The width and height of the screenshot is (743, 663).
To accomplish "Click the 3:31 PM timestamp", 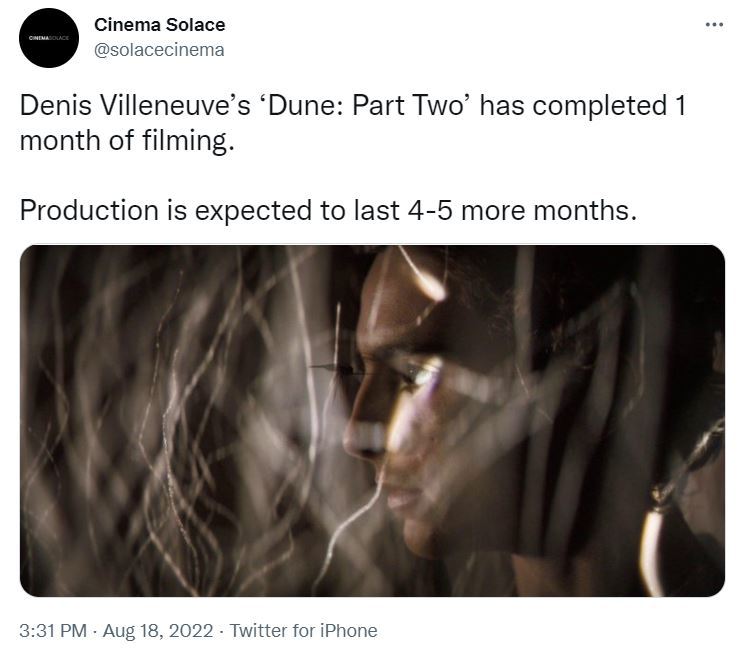I will pos(55,630).
